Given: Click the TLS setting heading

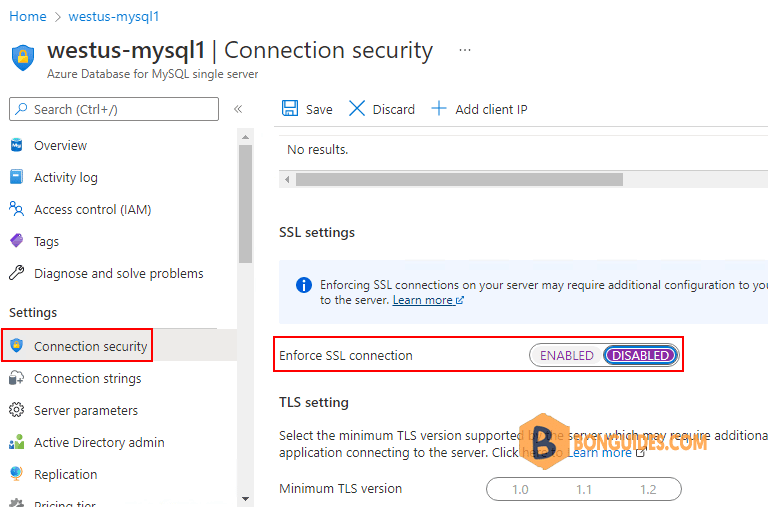Looking at the screenshot, I should (x=314, y=403).
